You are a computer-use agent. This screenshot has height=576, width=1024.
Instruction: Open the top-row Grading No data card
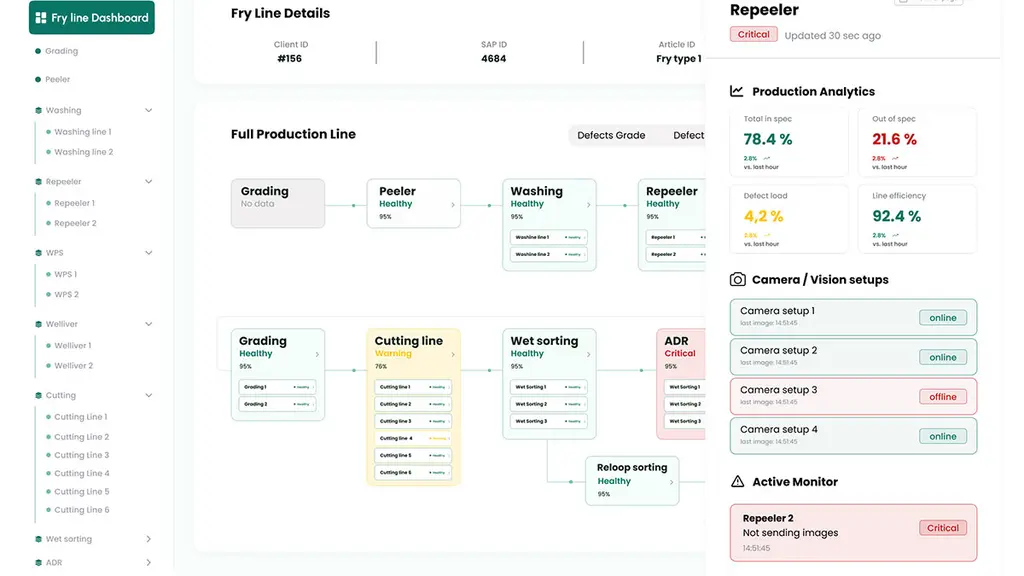[278, 203]
